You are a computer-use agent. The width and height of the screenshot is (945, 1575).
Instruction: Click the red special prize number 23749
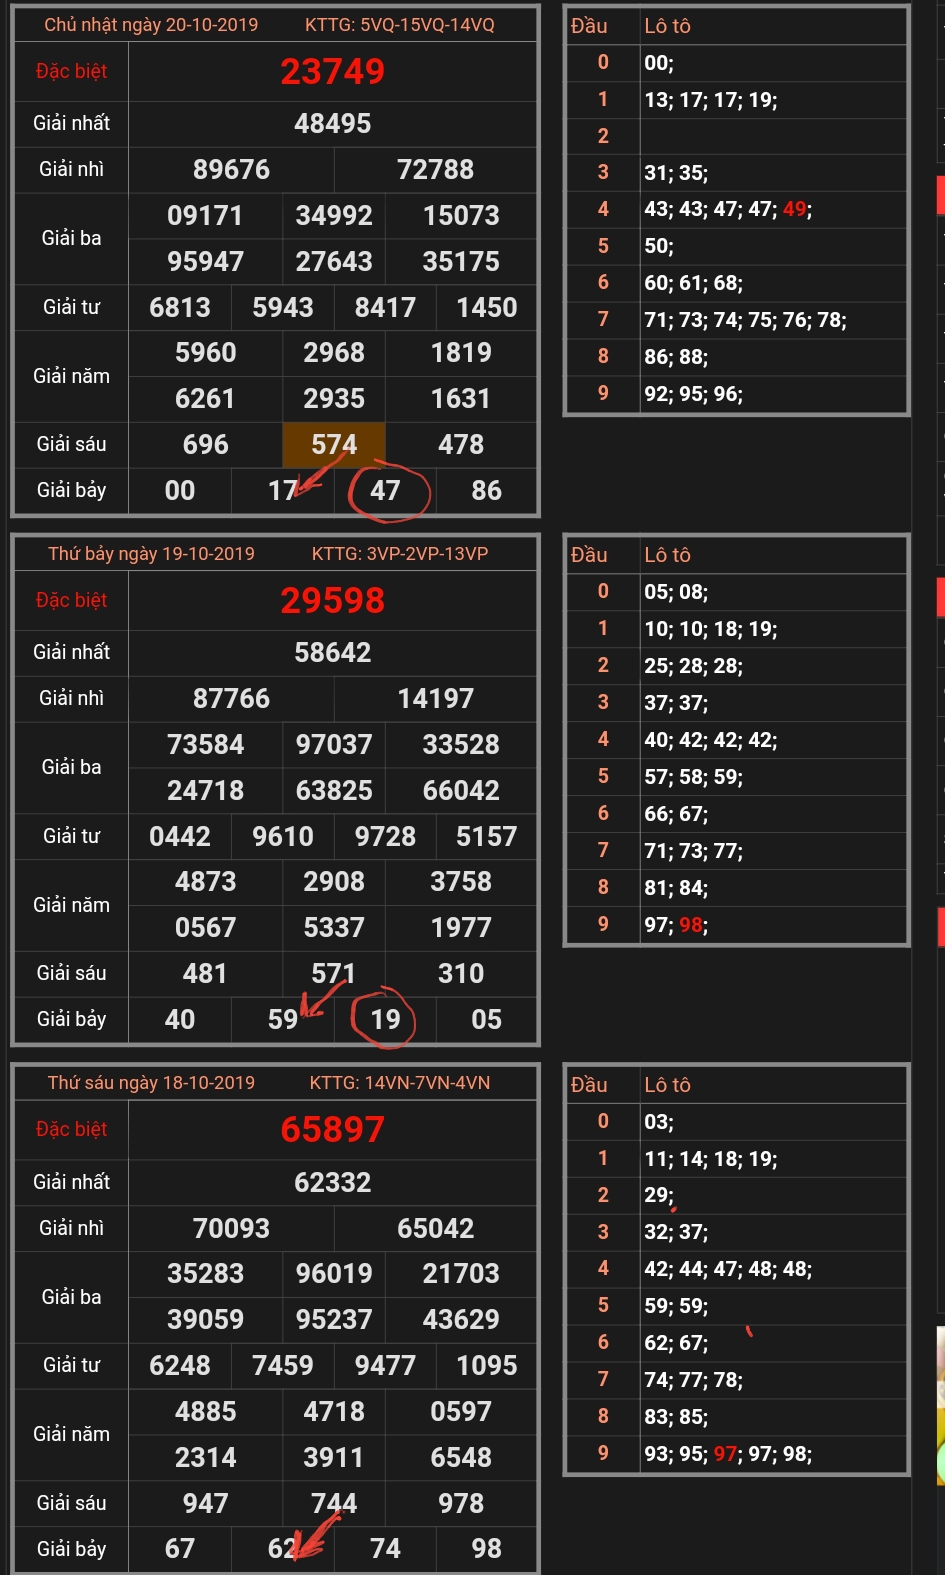(332, 71)
